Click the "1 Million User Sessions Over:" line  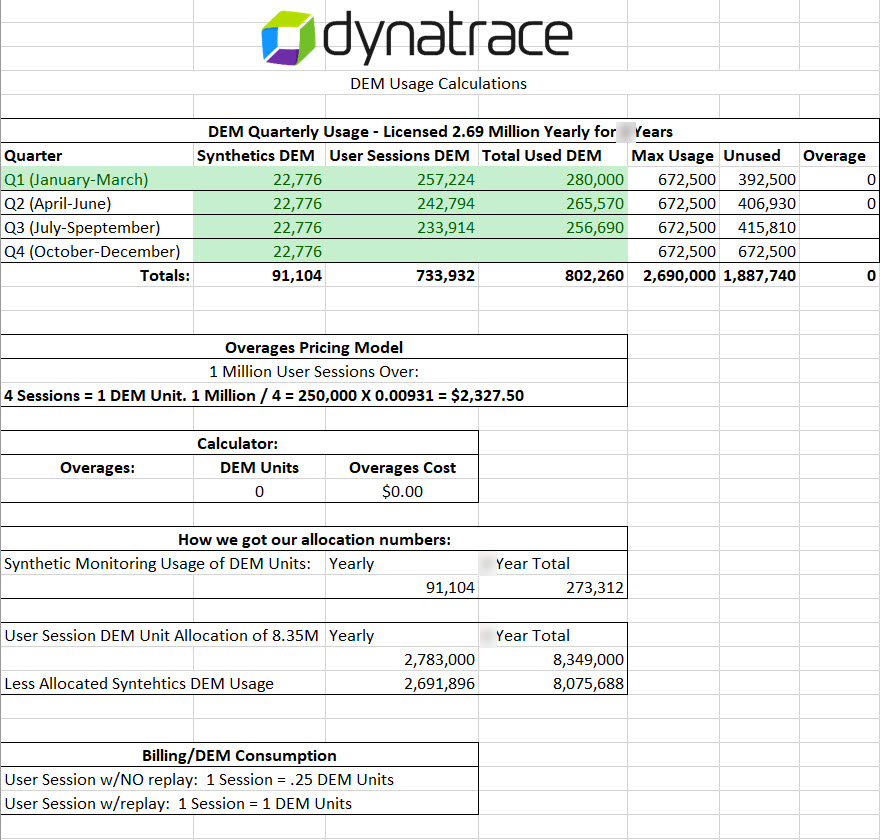pyautogui.click(x=314, y=371)
